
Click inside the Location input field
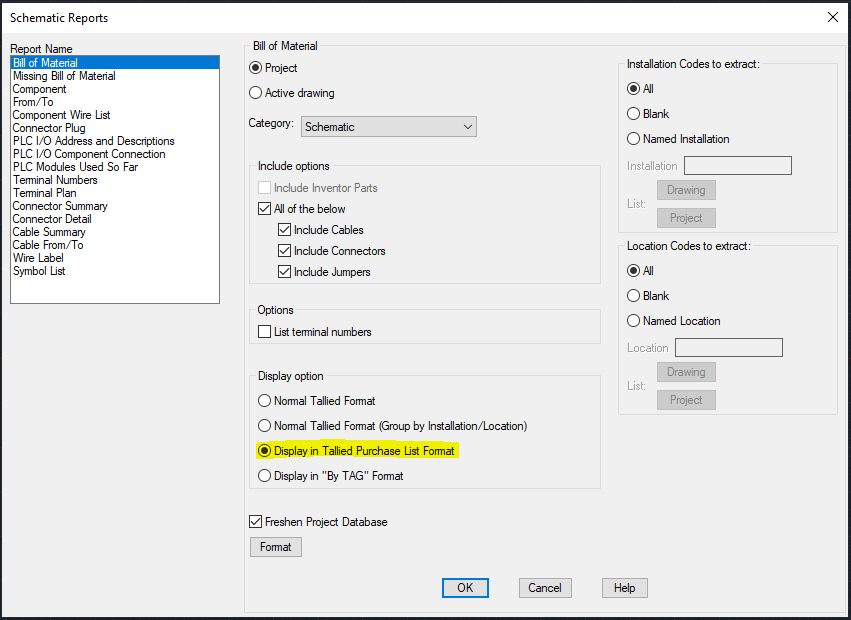coord(728,347)
